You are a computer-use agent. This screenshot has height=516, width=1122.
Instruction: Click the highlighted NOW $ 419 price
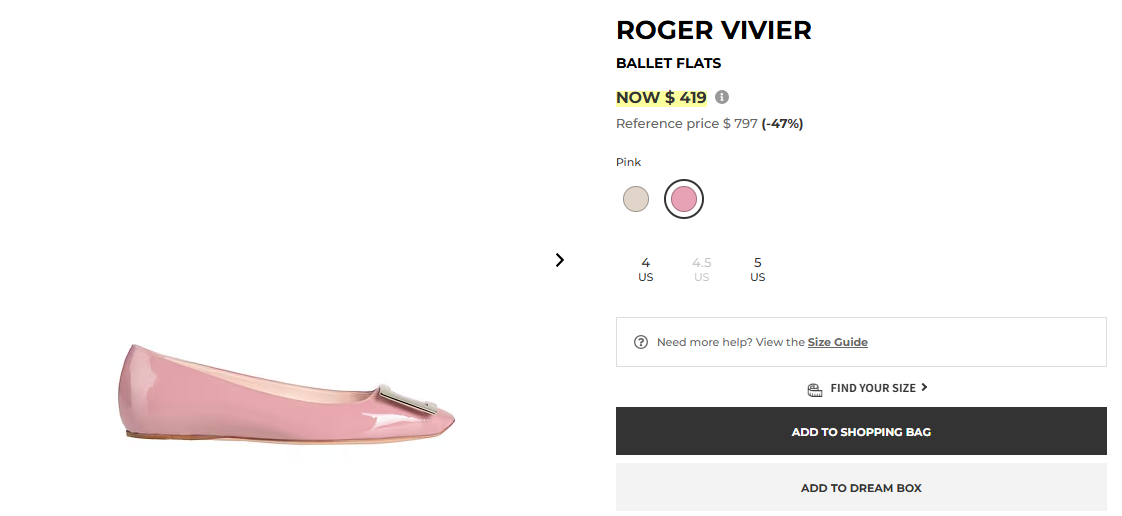pos(661,97)
